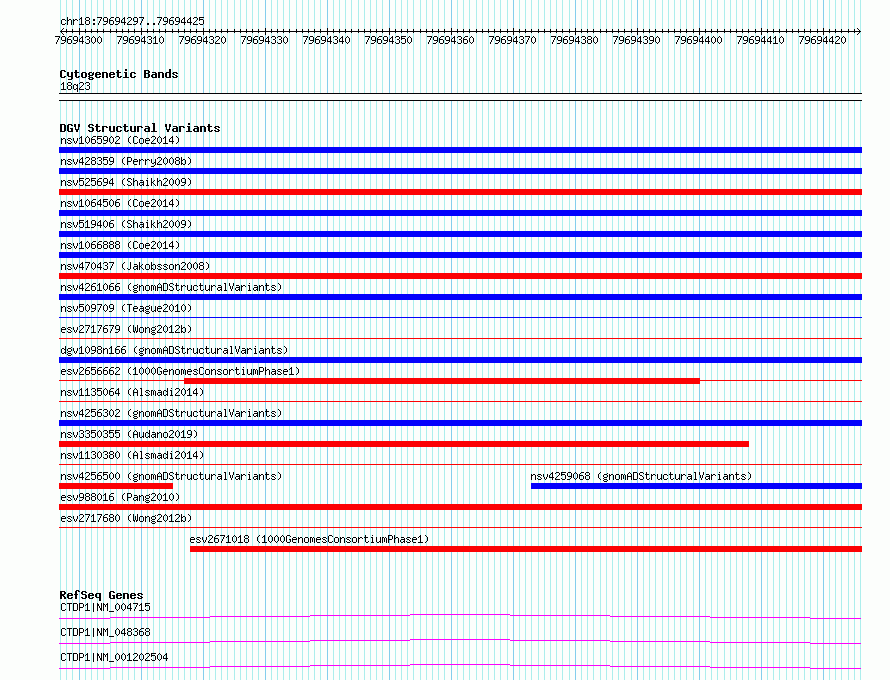Click the blue bar under nsv4259068
The height and width of the screenshot is (680, 890).
(x=696, y=486)
